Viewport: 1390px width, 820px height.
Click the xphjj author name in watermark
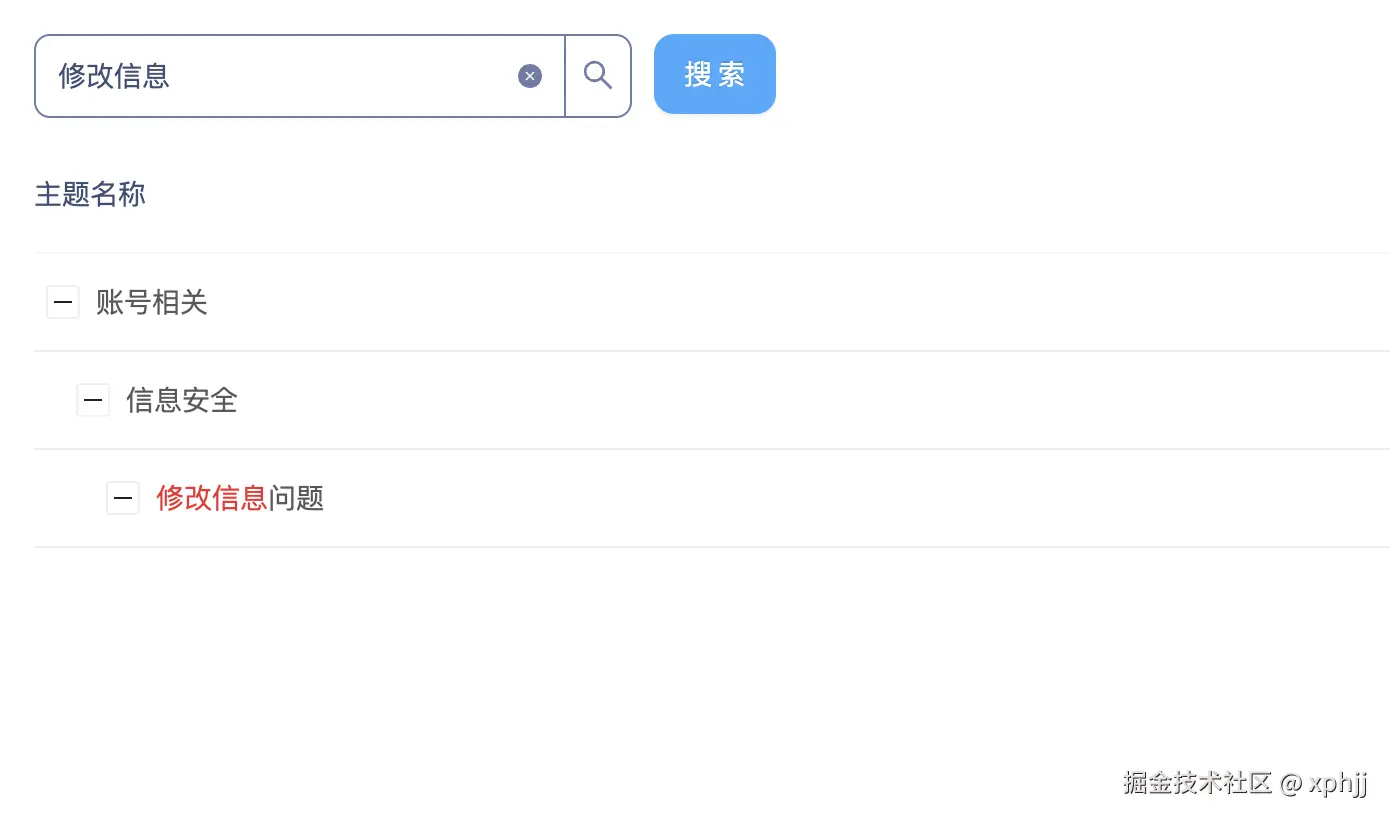(x=1338, y=783)
